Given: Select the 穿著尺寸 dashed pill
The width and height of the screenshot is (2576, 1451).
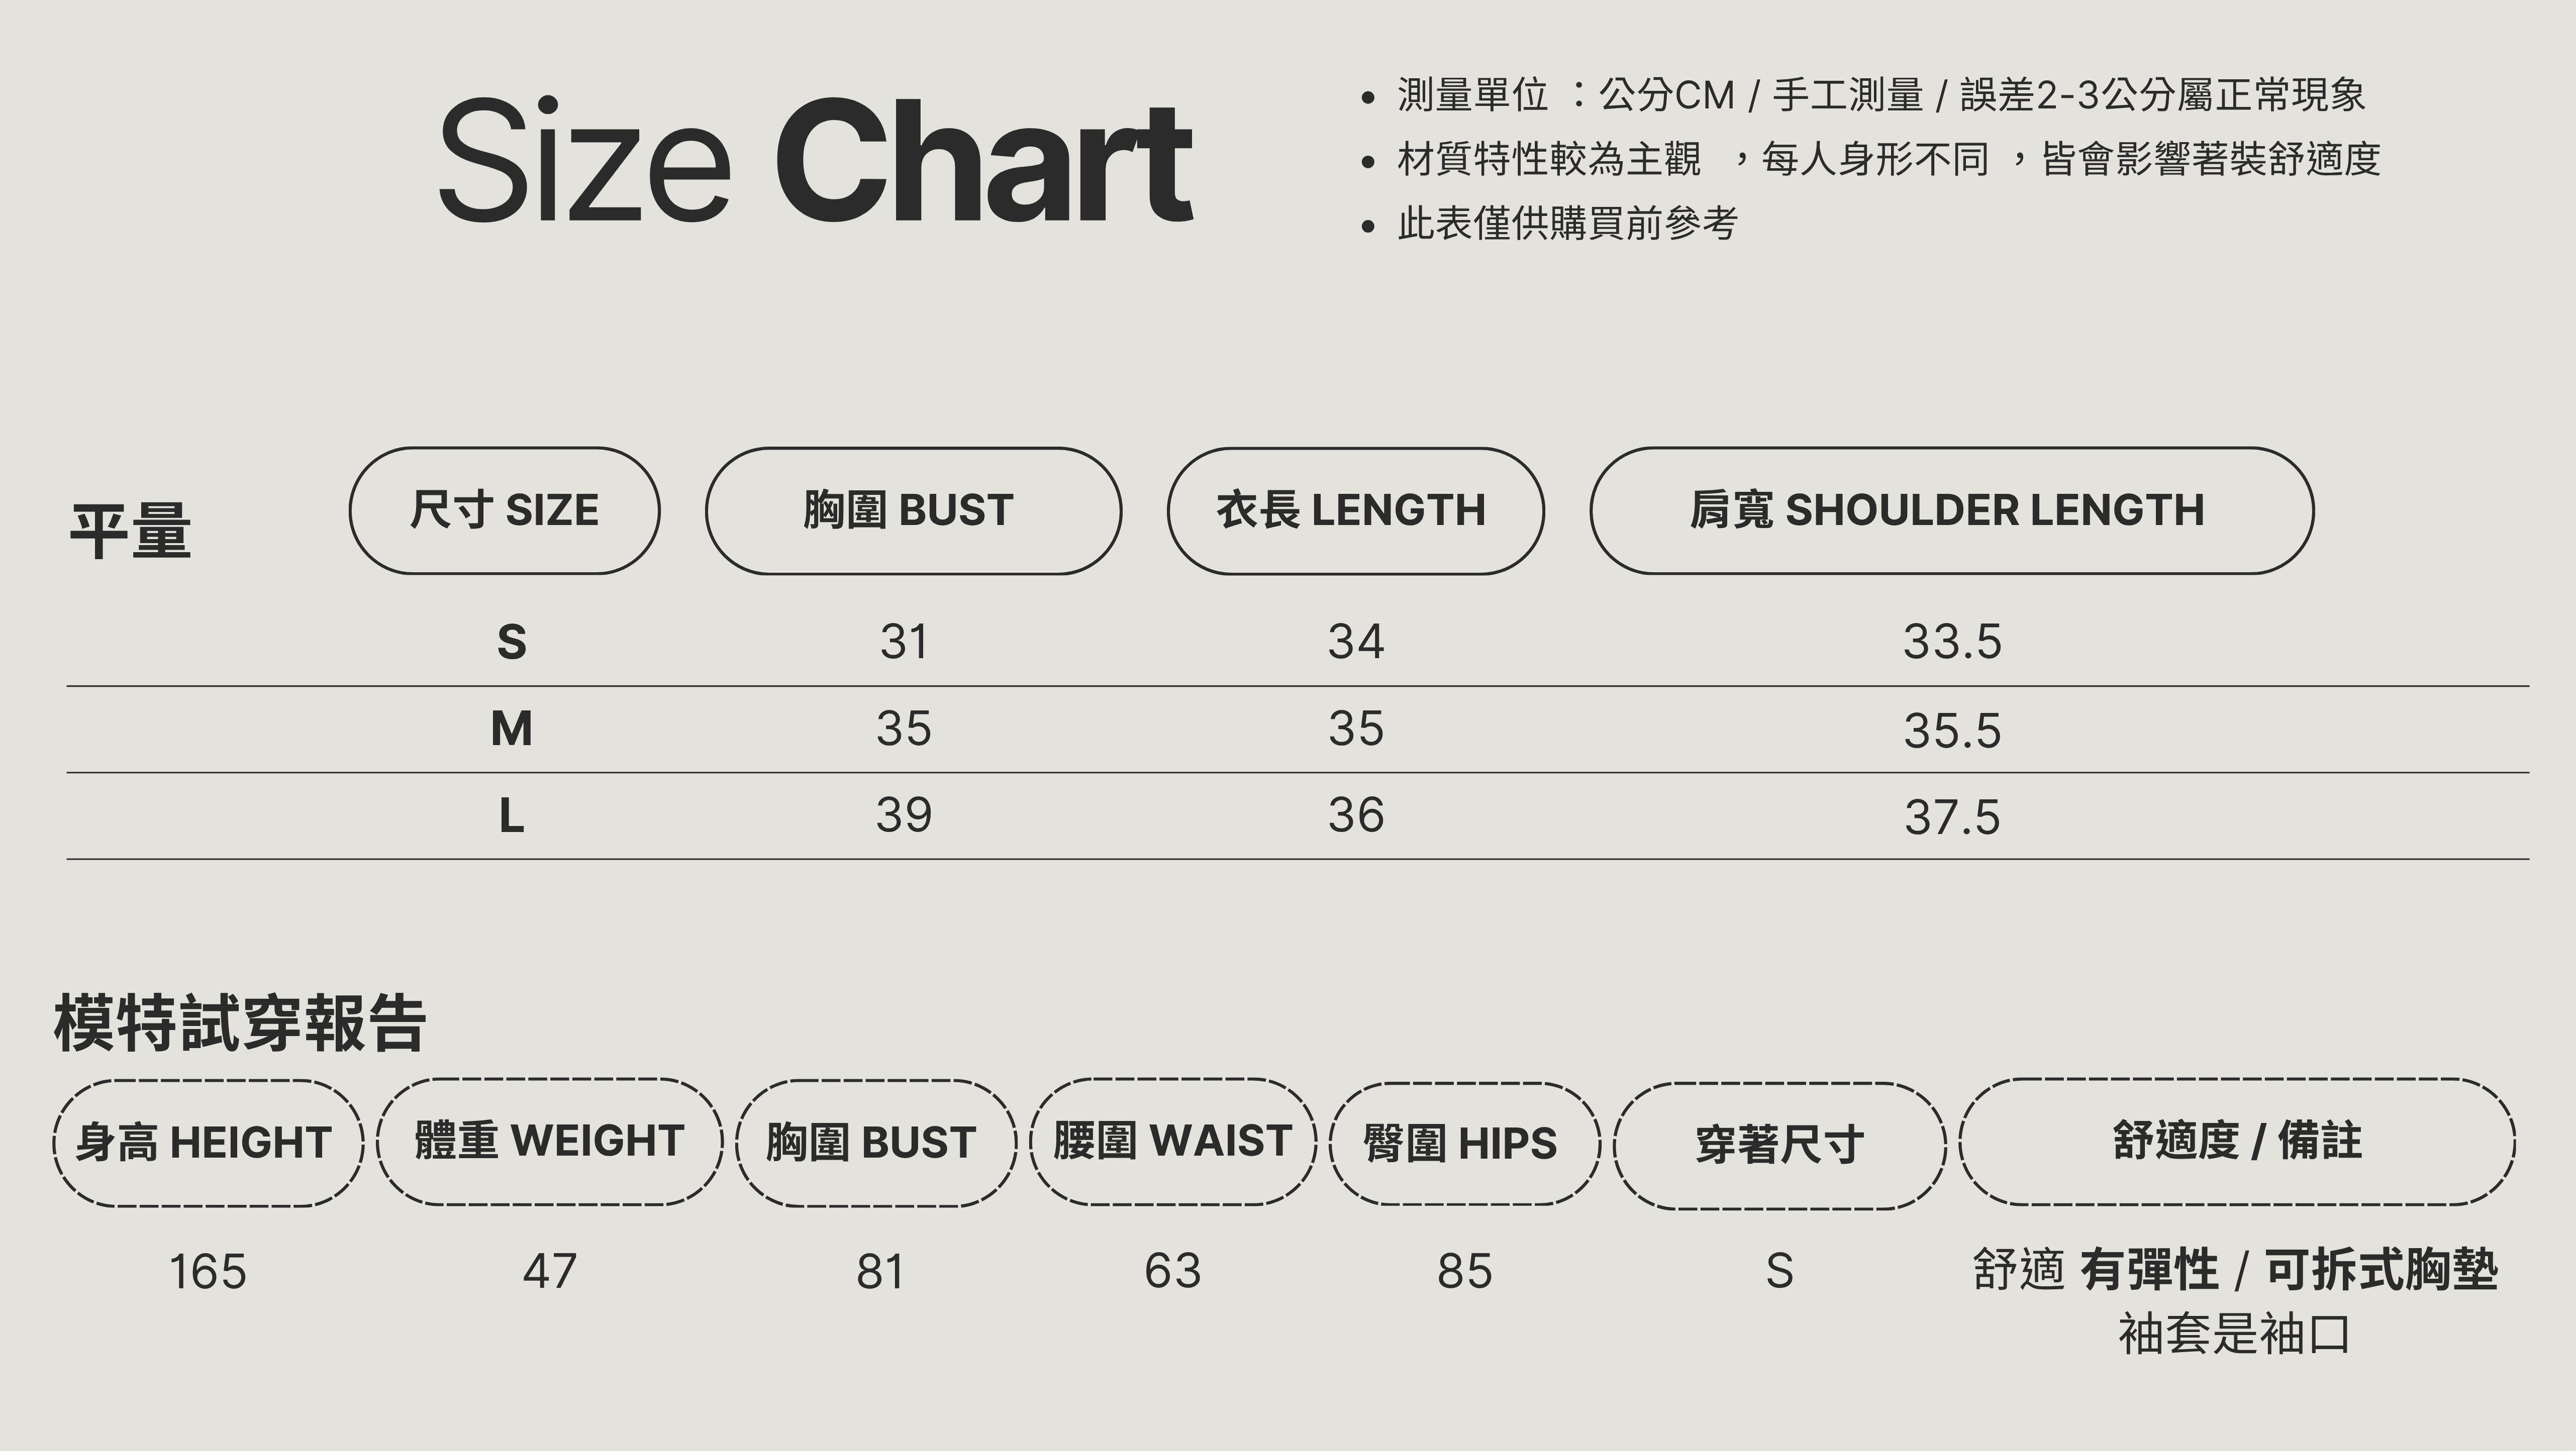Looking at the screenshot, I should [1779, 1145].
